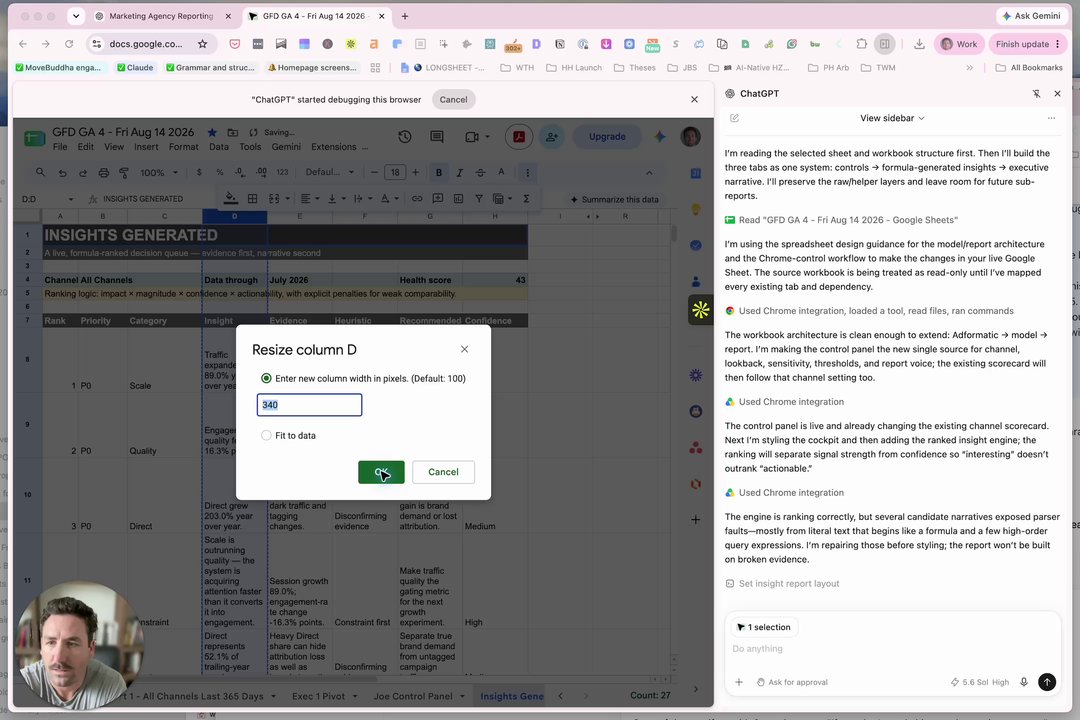Click the fill color bucket icon
1080x720 pixels.
[x=231, y=198]
